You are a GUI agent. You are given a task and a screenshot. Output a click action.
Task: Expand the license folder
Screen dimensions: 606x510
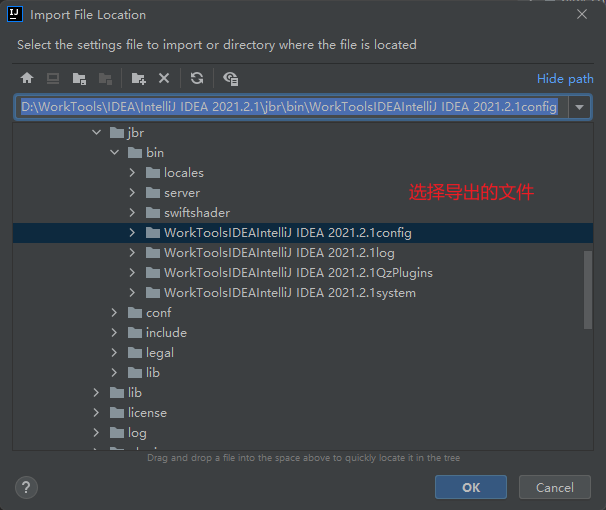[96, 413]
